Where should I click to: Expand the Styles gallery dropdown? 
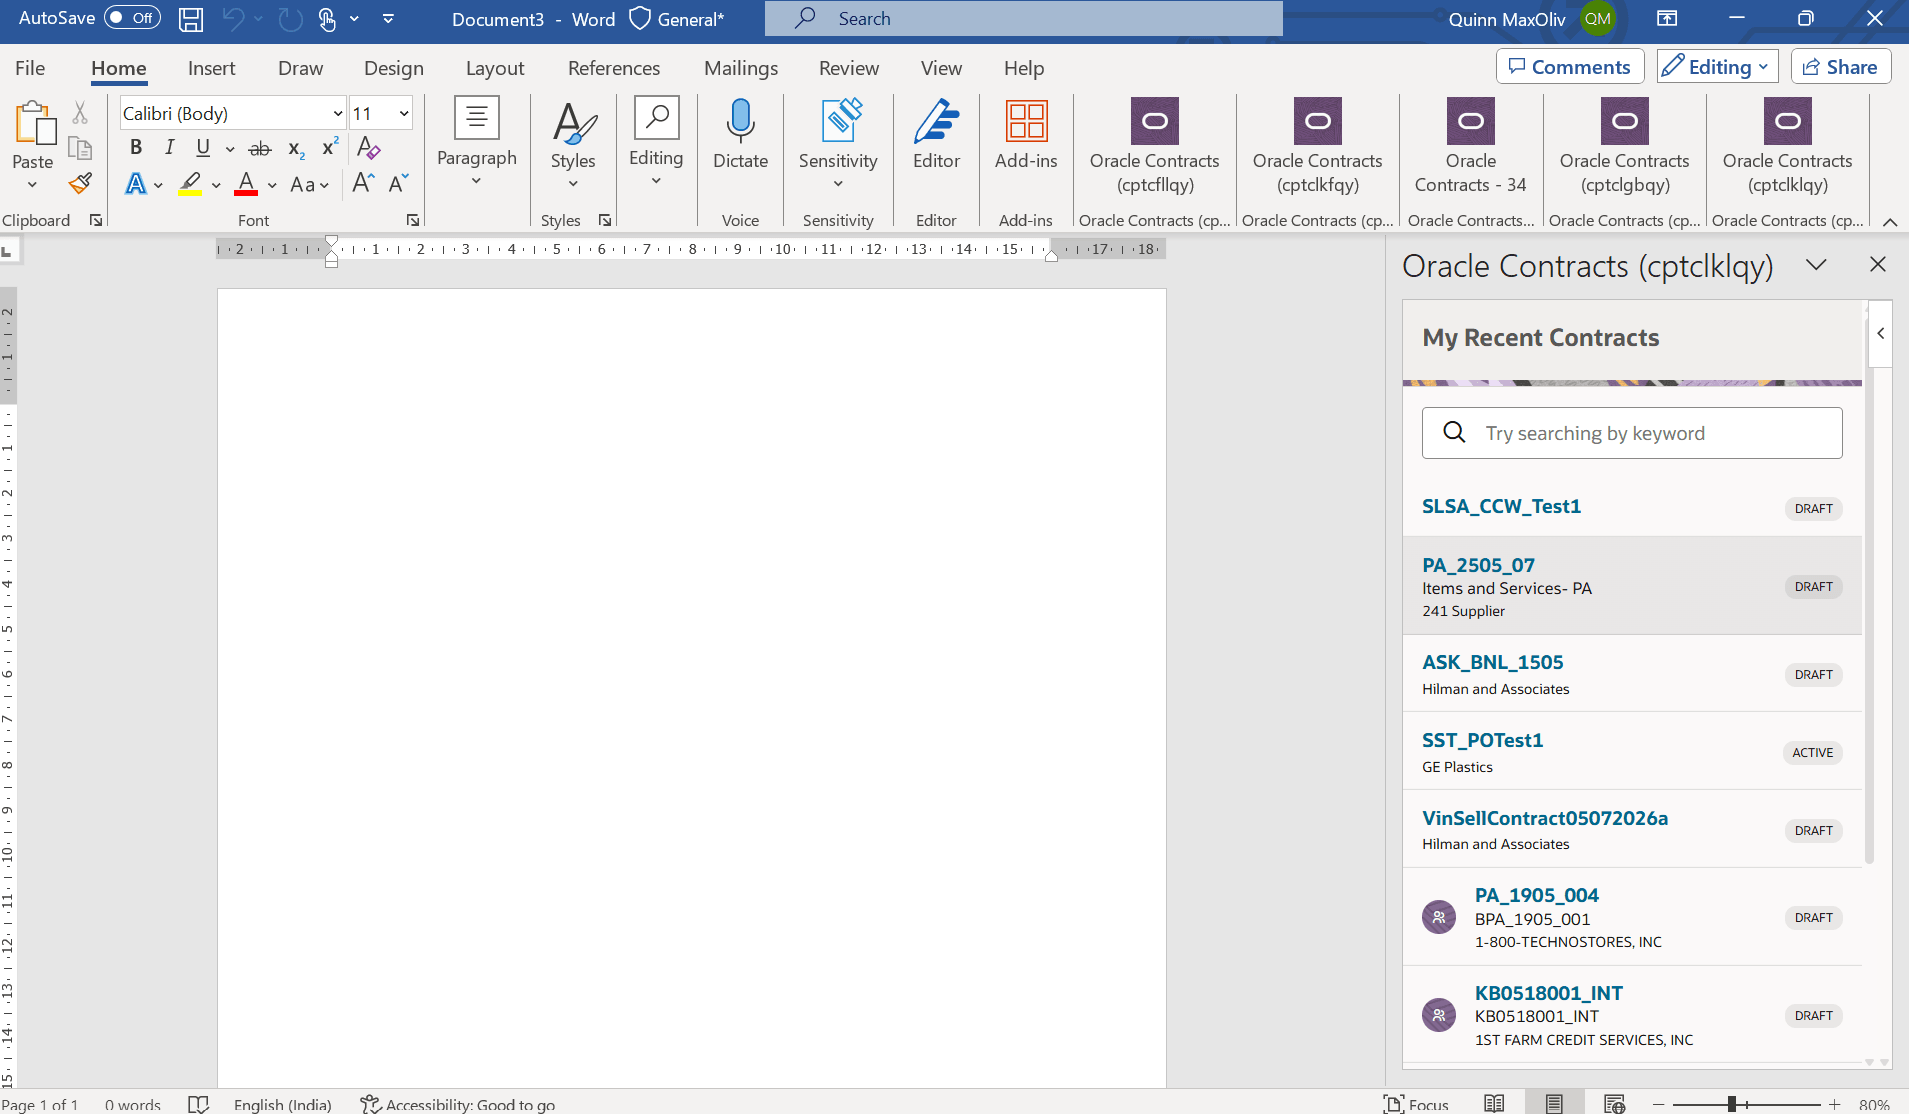pyautogui.click(x=573, y=183)
